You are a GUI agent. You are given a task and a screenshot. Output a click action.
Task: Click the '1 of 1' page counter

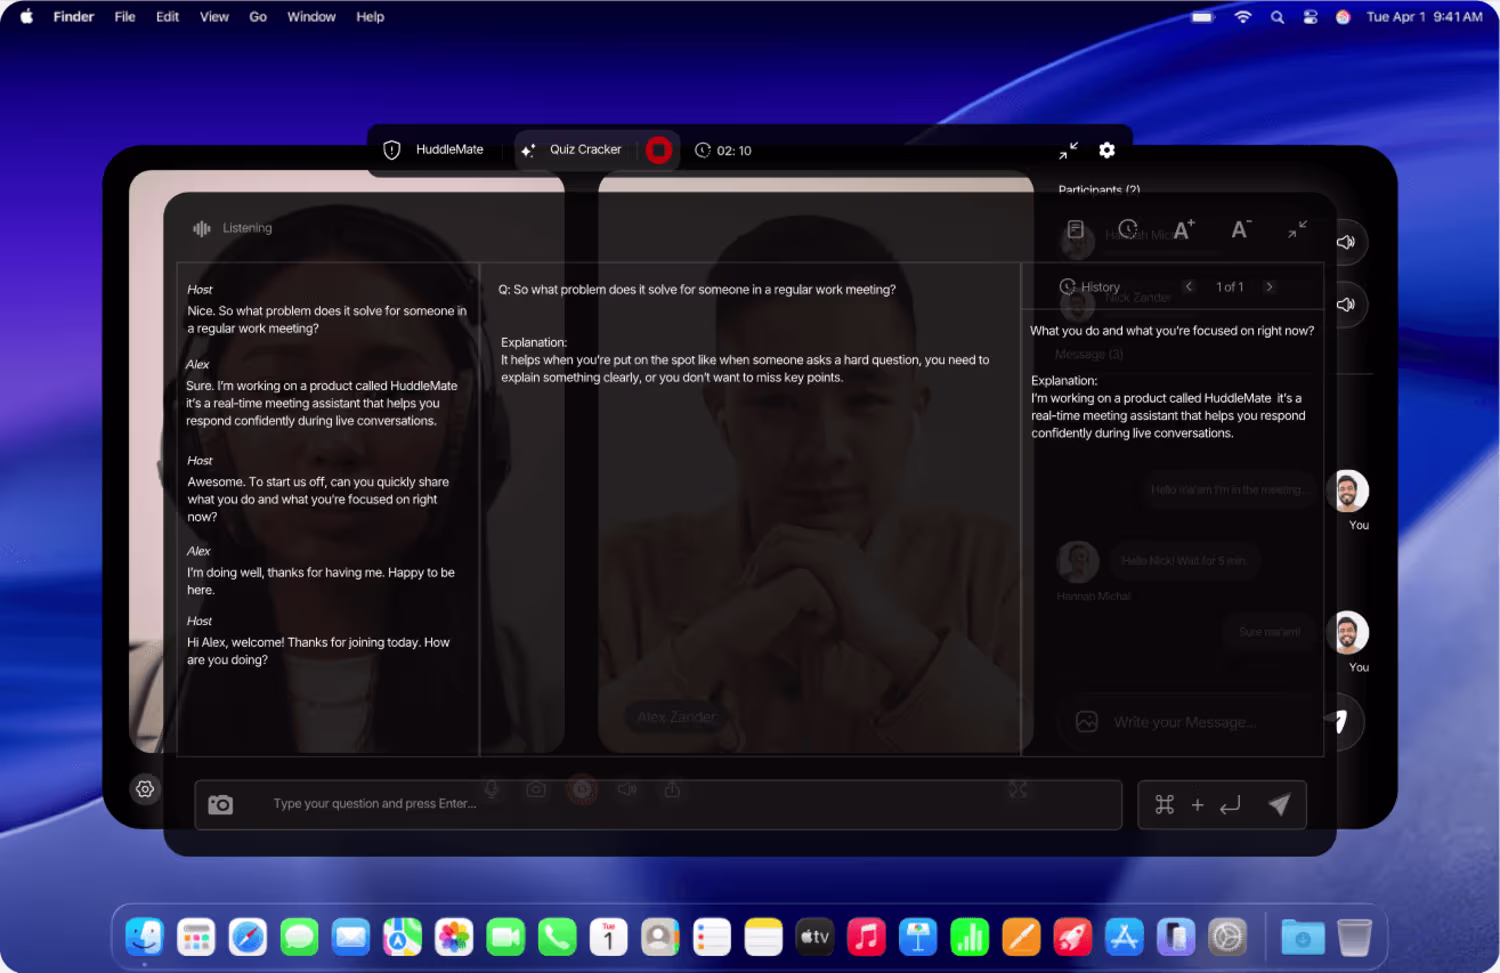[1230, 287]
